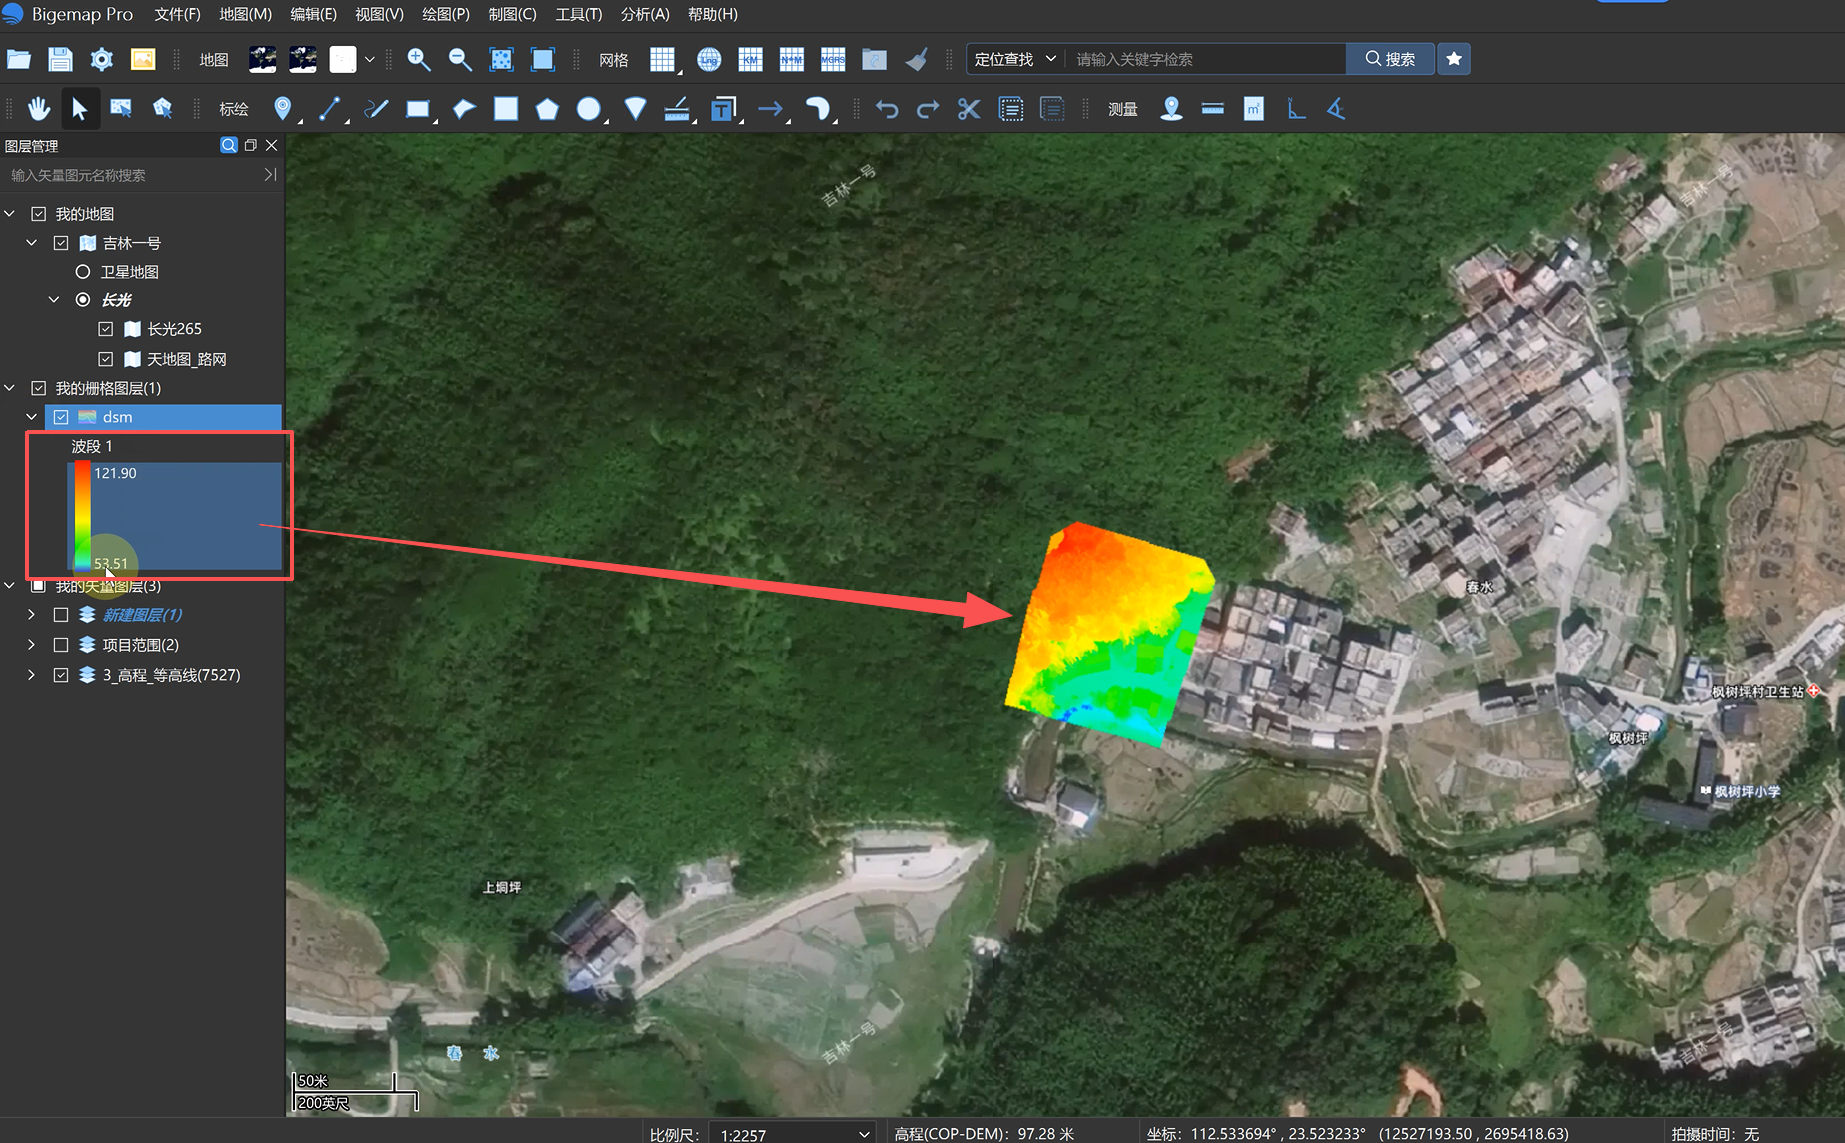Check the 项目范围(2) layer checkbox

coord(61,645)
